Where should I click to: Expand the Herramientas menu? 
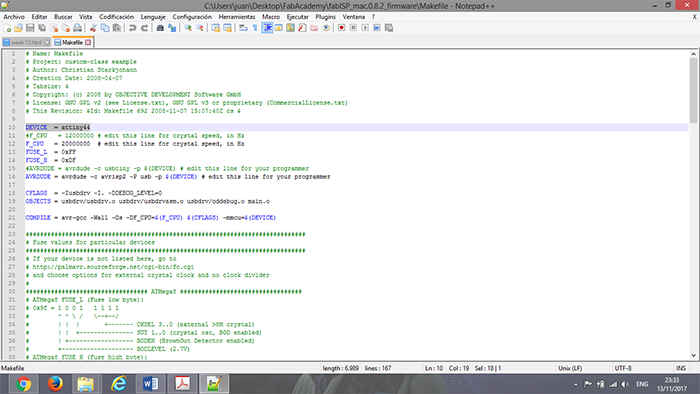tap(237, 17)
